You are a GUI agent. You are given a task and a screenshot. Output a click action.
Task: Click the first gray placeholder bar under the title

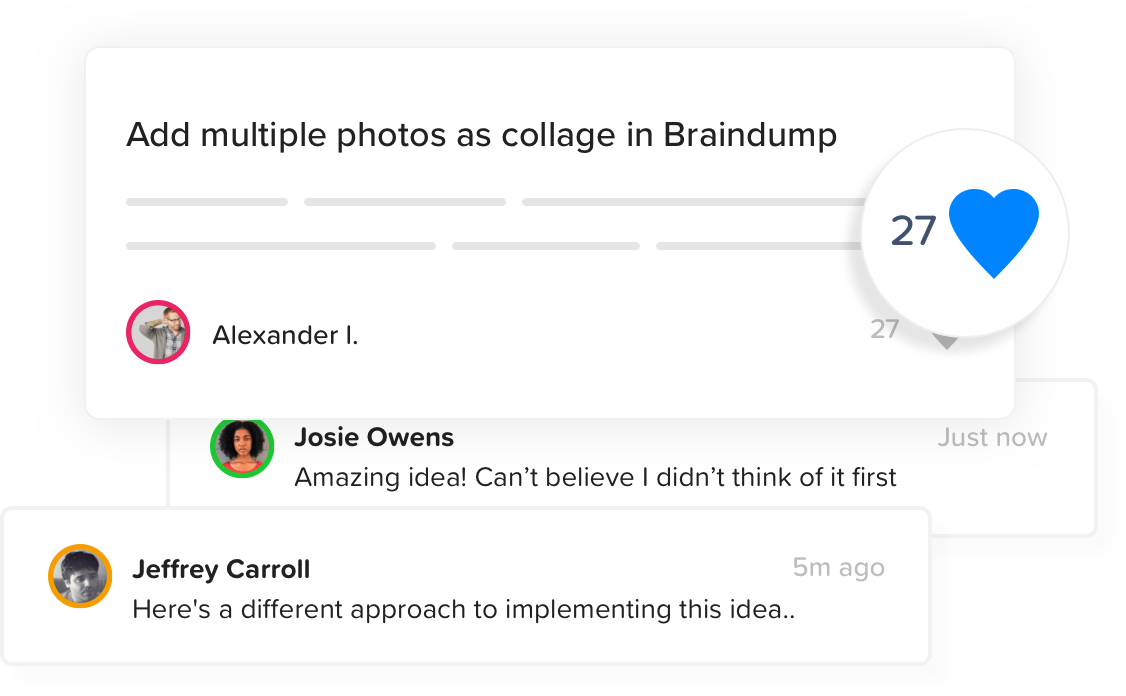pyautogui.click(x=207, y=202)
